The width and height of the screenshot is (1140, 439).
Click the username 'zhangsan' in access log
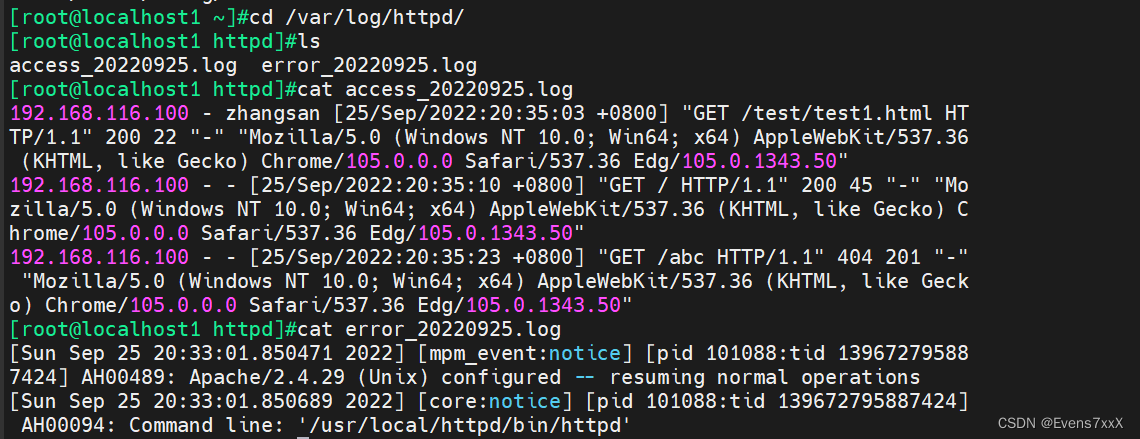(273, 114)
